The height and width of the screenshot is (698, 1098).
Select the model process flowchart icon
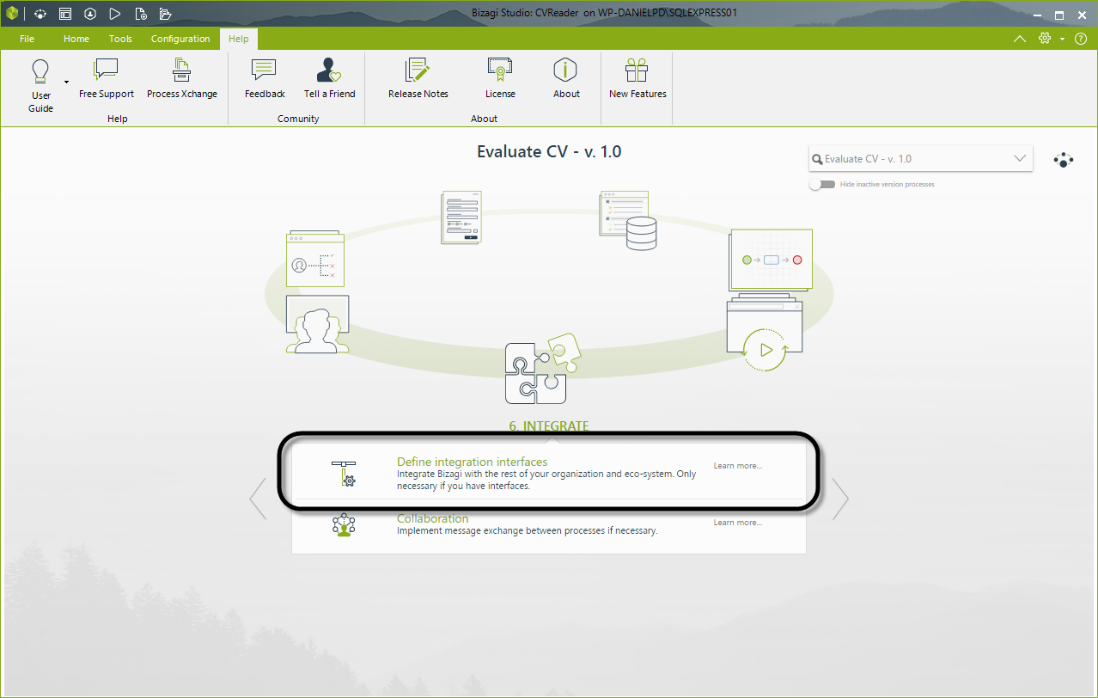770,259
